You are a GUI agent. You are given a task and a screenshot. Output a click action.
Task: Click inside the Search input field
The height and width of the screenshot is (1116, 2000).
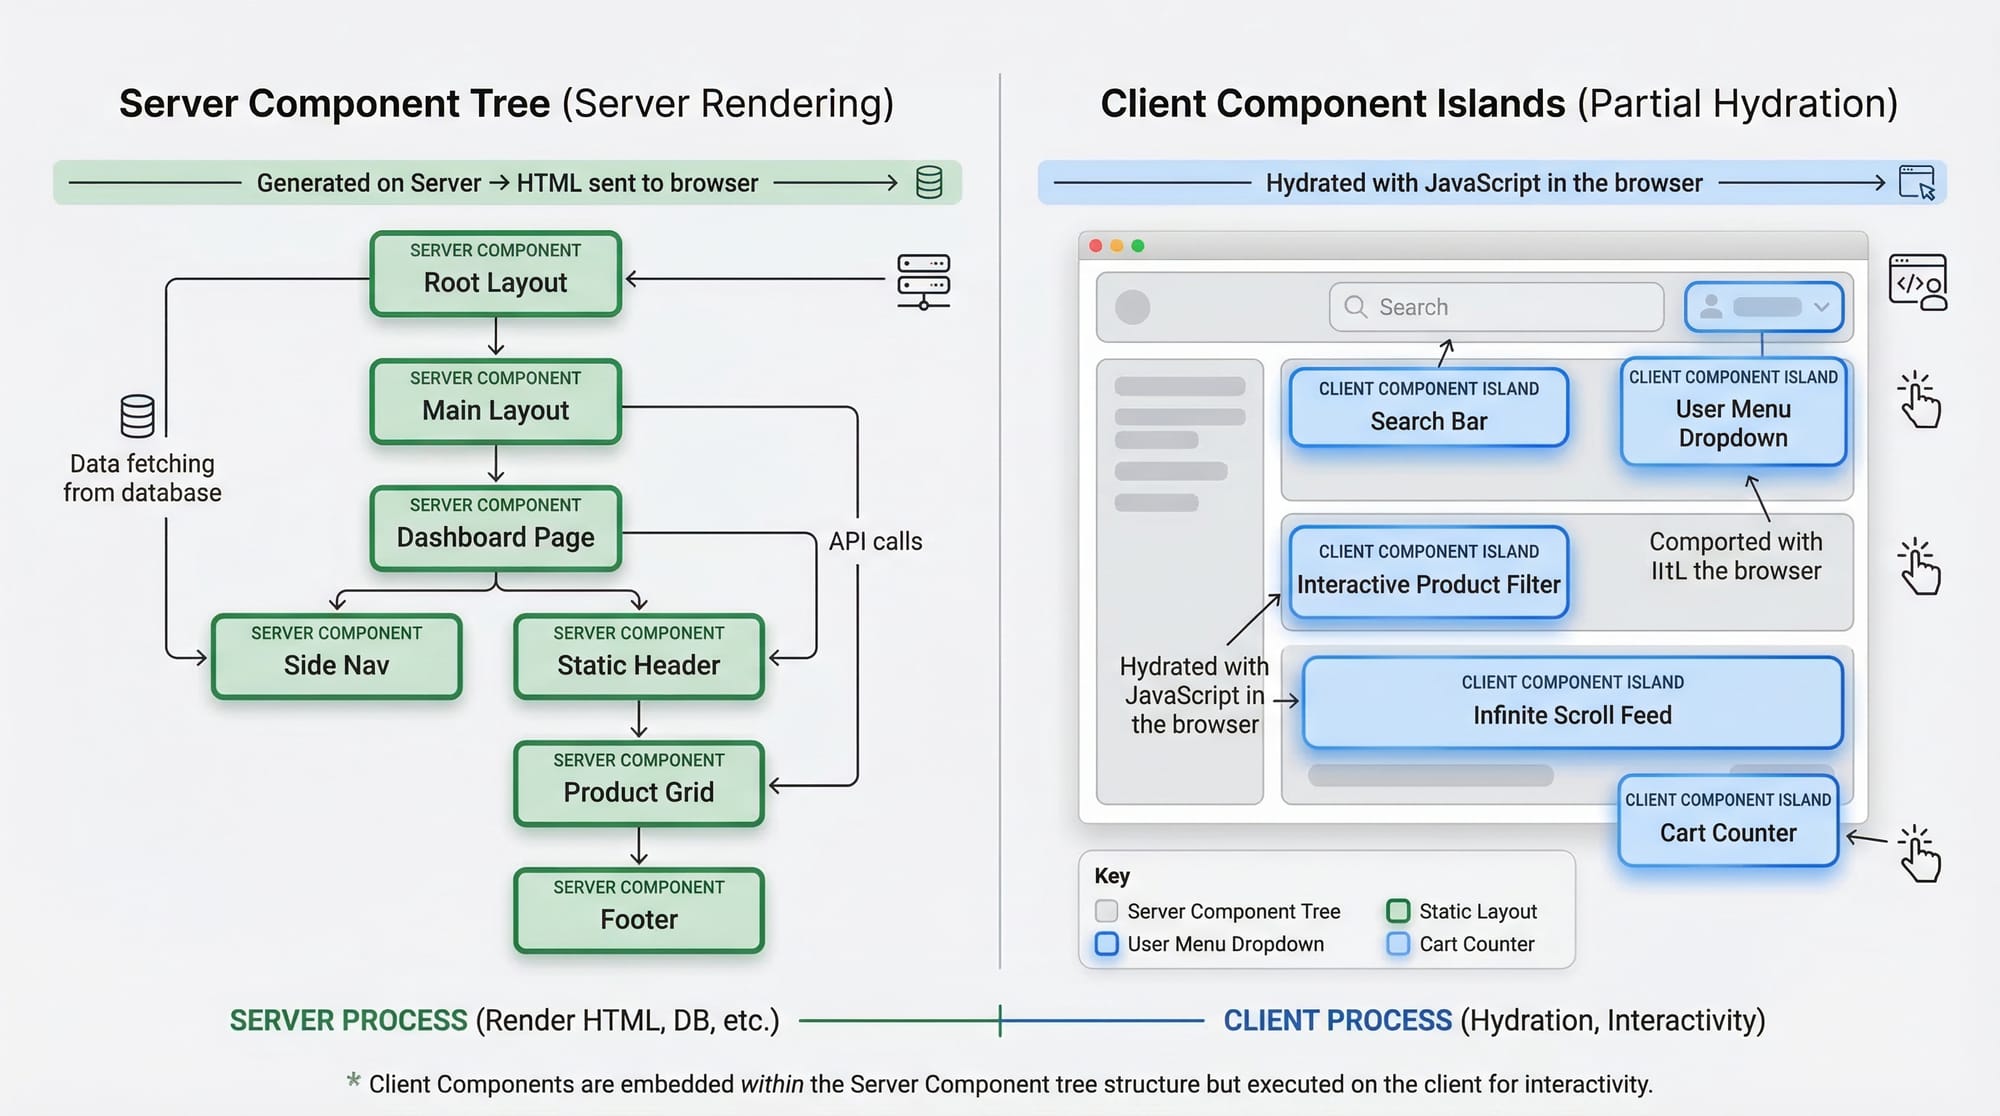pos(1495,307)
